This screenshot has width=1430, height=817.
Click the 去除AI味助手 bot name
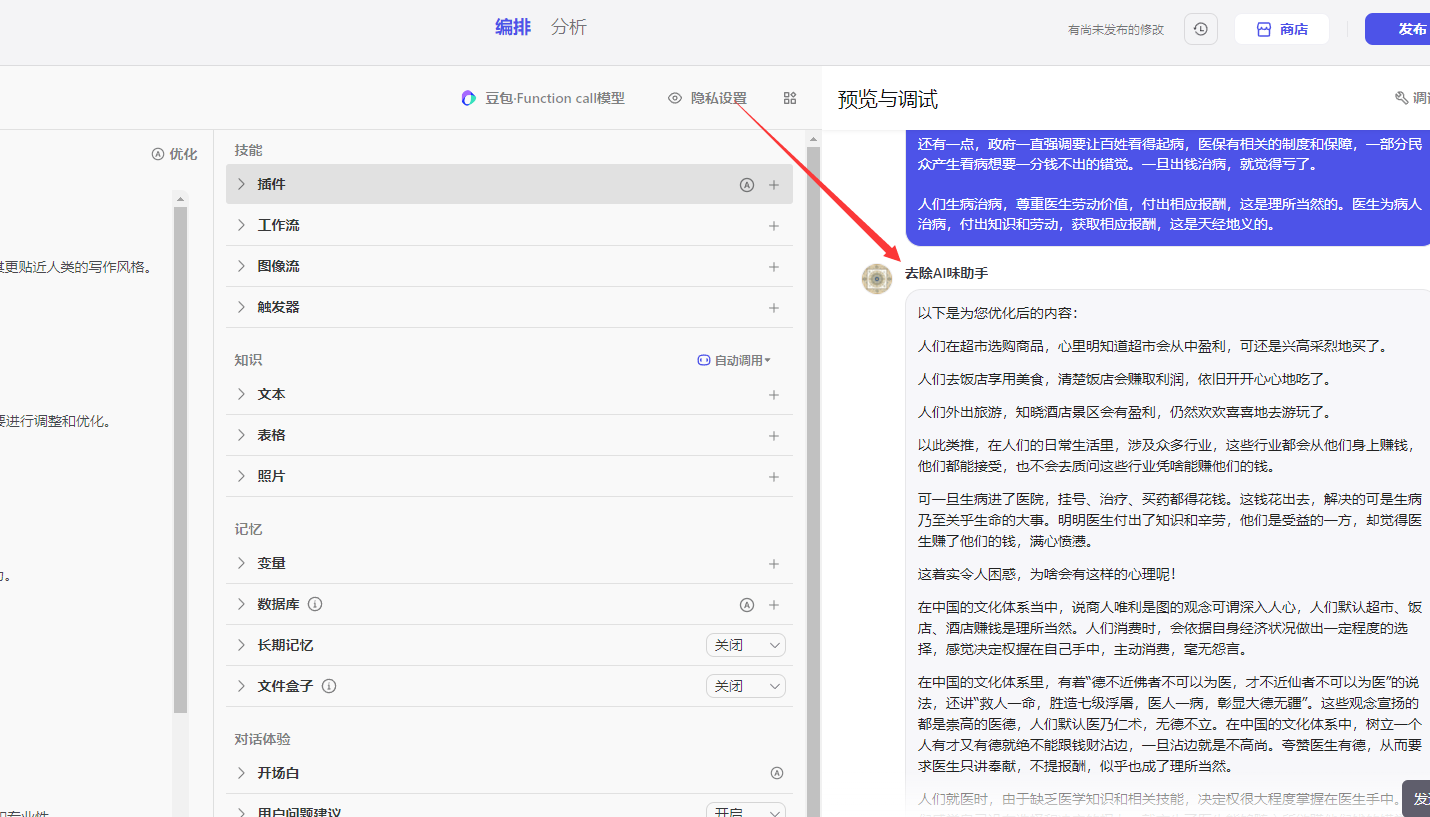pyautogui.click(x=946, y=273)
